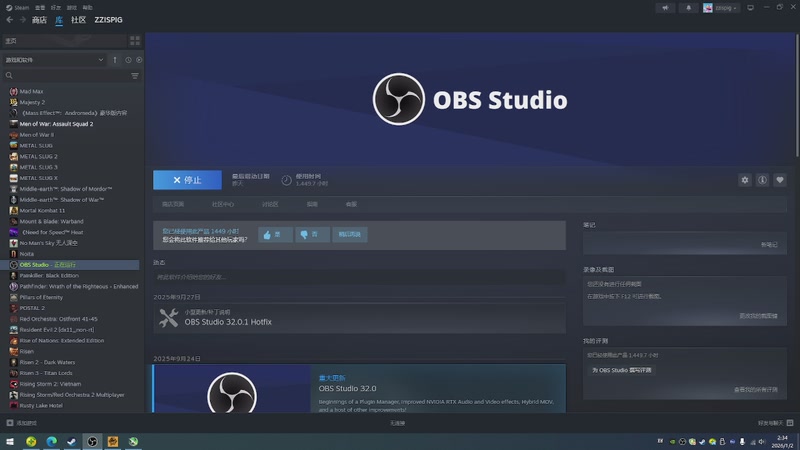Click the main page vertical scrollbar
Image resolution: width=800 pixels, height=450 pixels.
pos(797,95)
